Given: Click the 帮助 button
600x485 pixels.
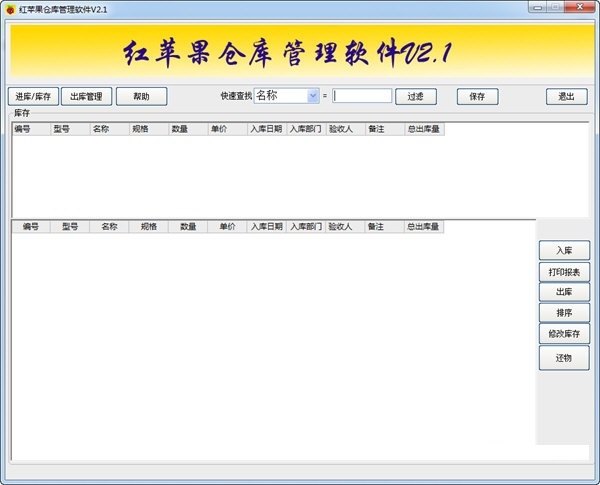Looking at the screenshot, I should (x=141, y=97).
